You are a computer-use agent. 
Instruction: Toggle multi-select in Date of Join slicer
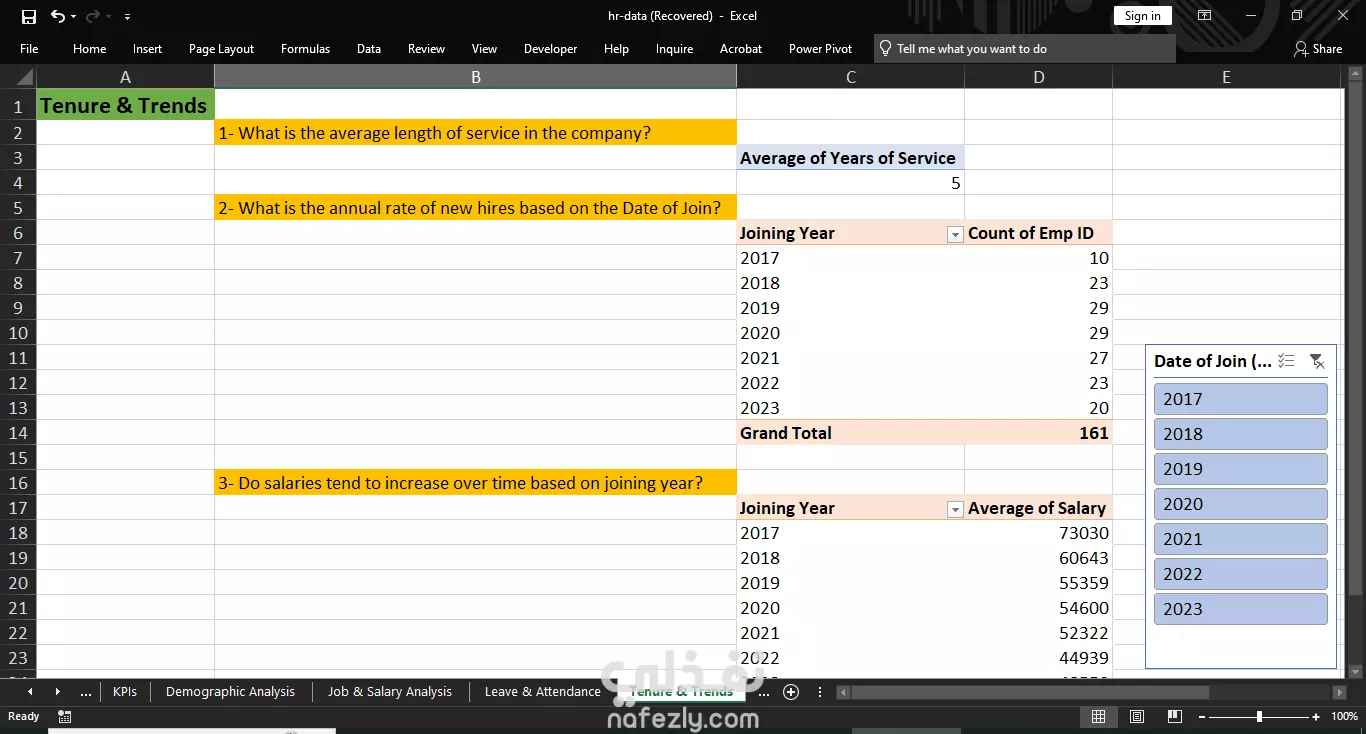[1287, 361]
